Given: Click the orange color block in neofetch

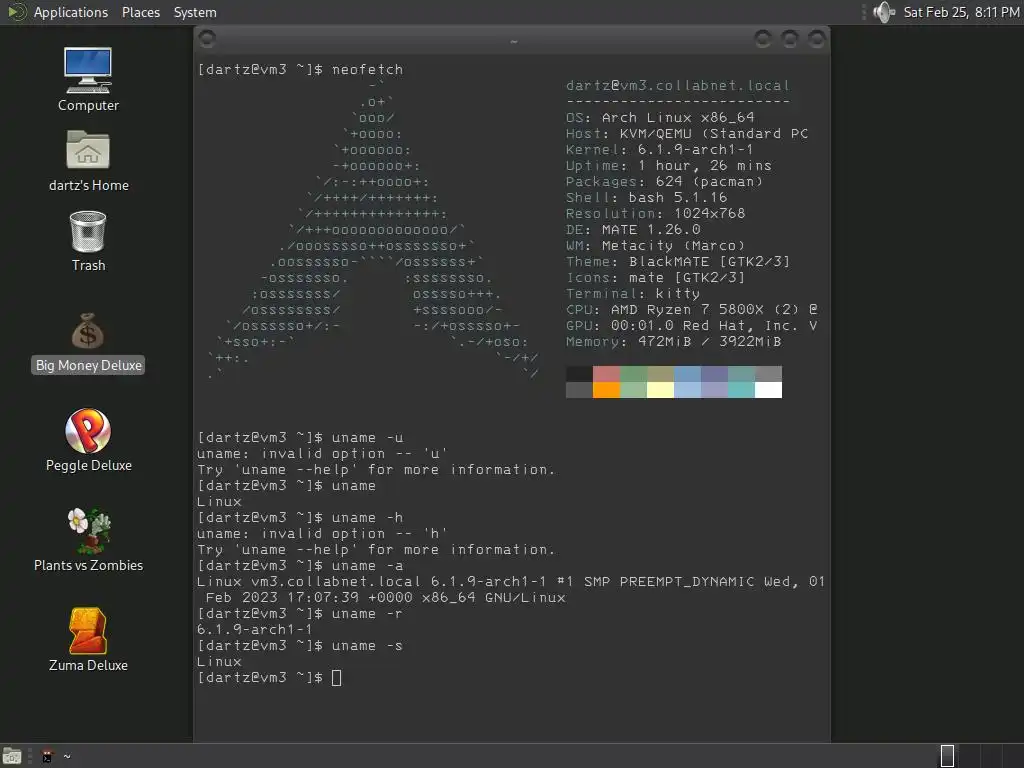Looking at the screenshot, I should pyautogui.click(x=606, y=390).
